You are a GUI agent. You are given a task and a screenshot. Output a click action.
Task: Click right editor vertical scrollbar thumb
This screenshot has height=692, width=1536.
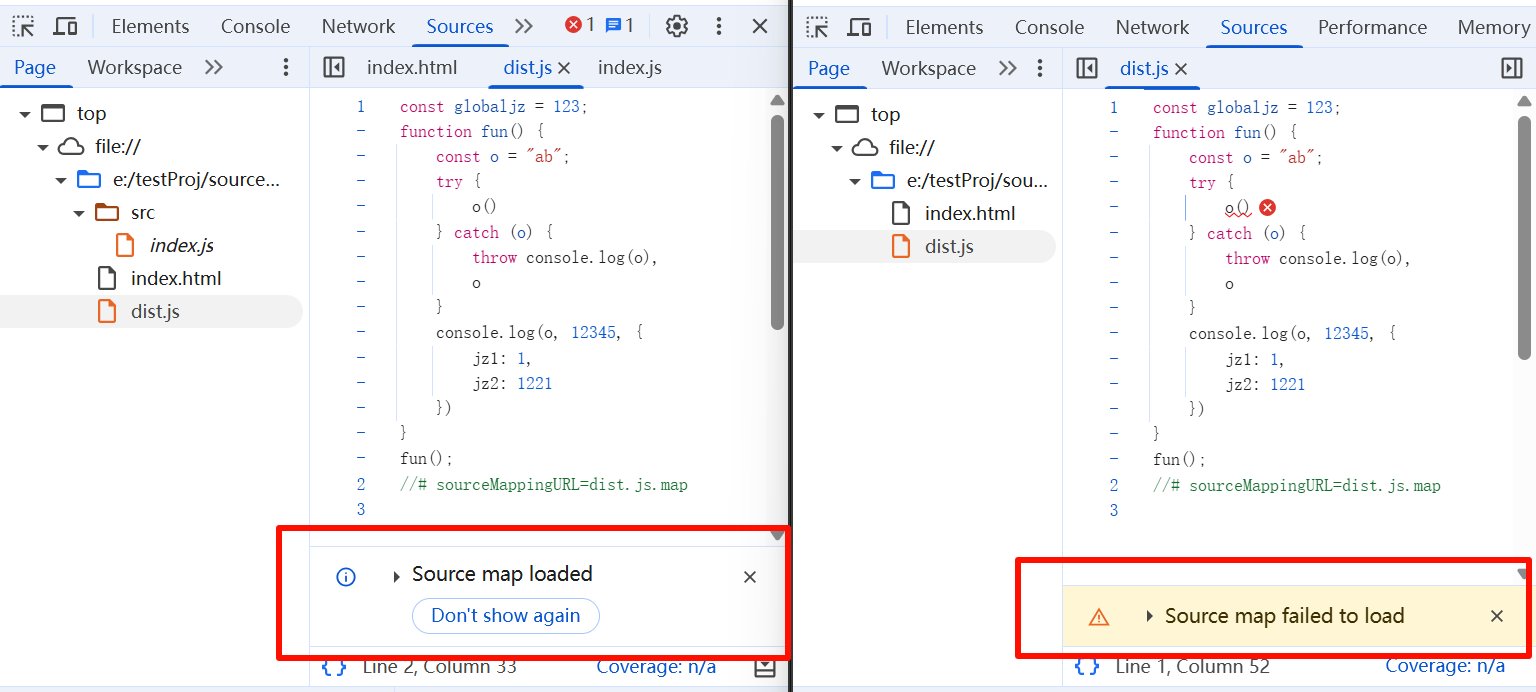point(1525,237)
